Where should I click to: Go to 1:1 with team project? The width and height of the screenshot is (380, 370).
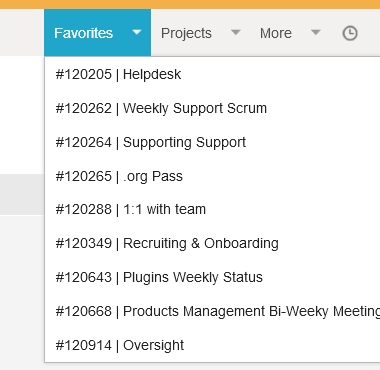pyautogui.click(x=212, y=210)
